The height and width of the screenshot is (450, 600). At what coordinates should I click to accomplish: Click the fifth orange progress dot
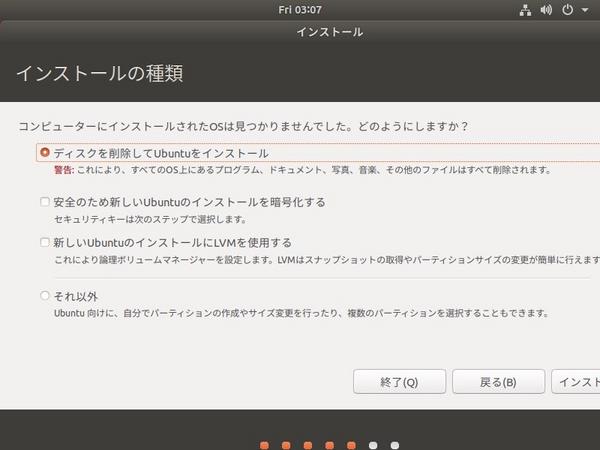click(351, 445)
